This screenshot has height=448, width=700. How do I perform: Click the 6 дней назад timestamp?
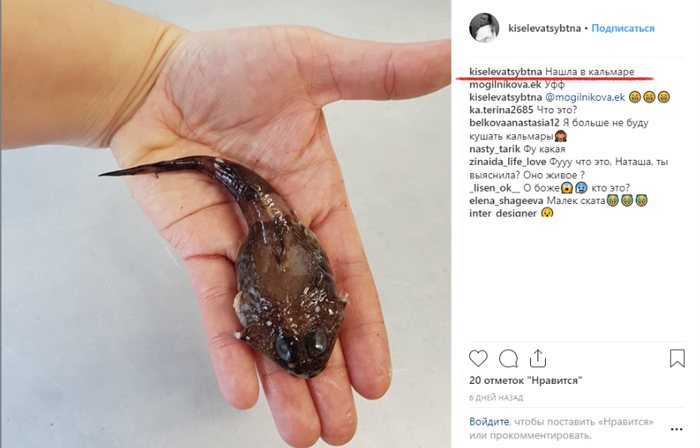[x=496, y=398]
